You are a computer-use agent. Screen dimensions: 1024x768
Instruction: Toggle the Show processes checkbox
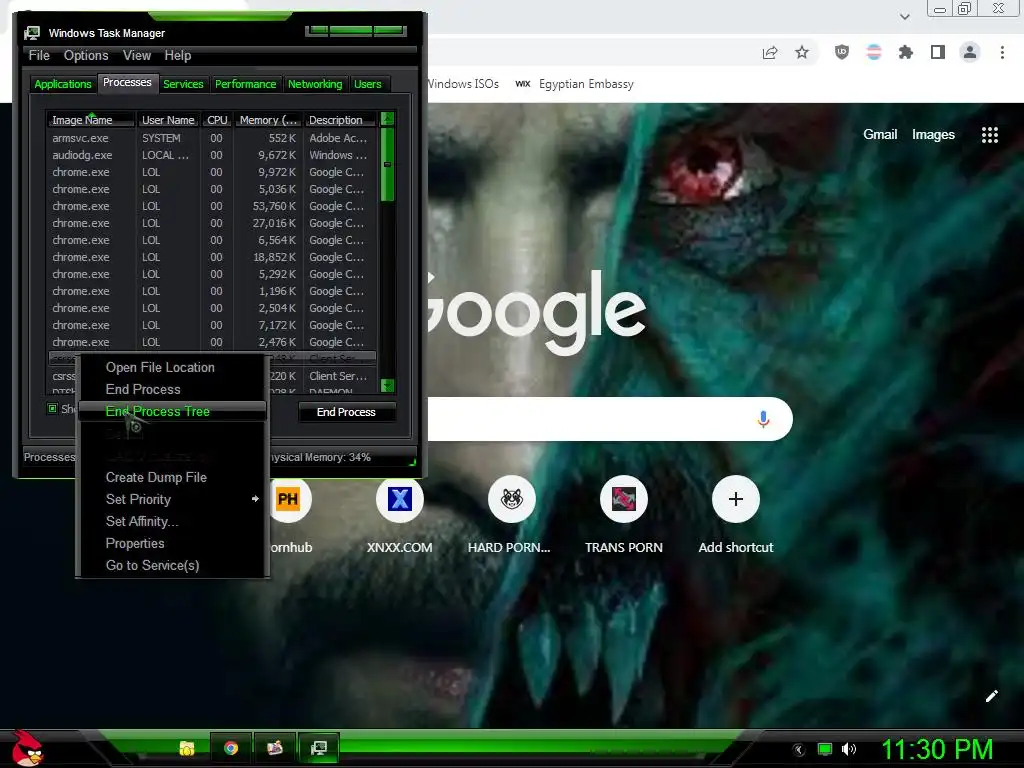[52, 408]
